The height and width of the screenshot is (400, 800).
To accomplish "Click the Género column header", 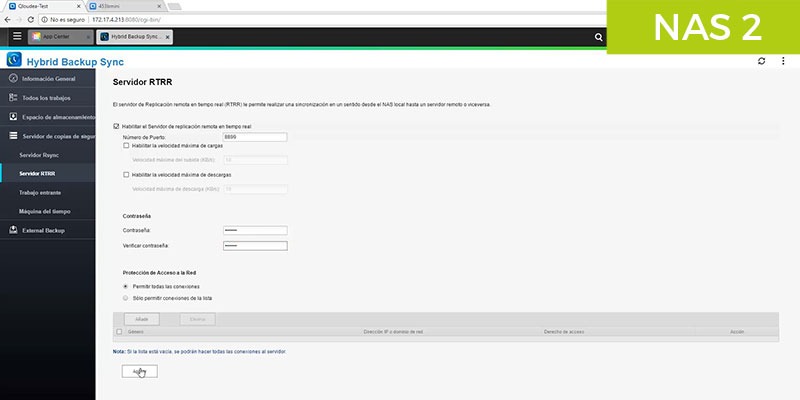I will [x=136, y=332].
